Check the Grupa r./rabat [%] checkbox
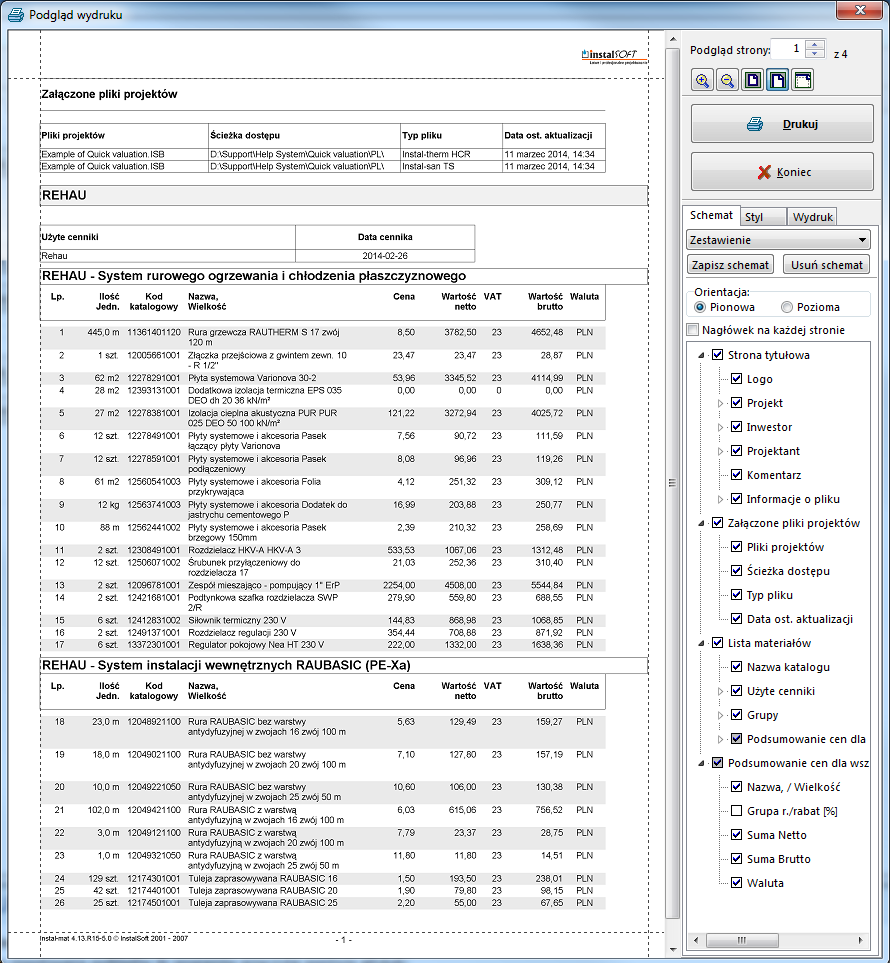 click(736, 811)
